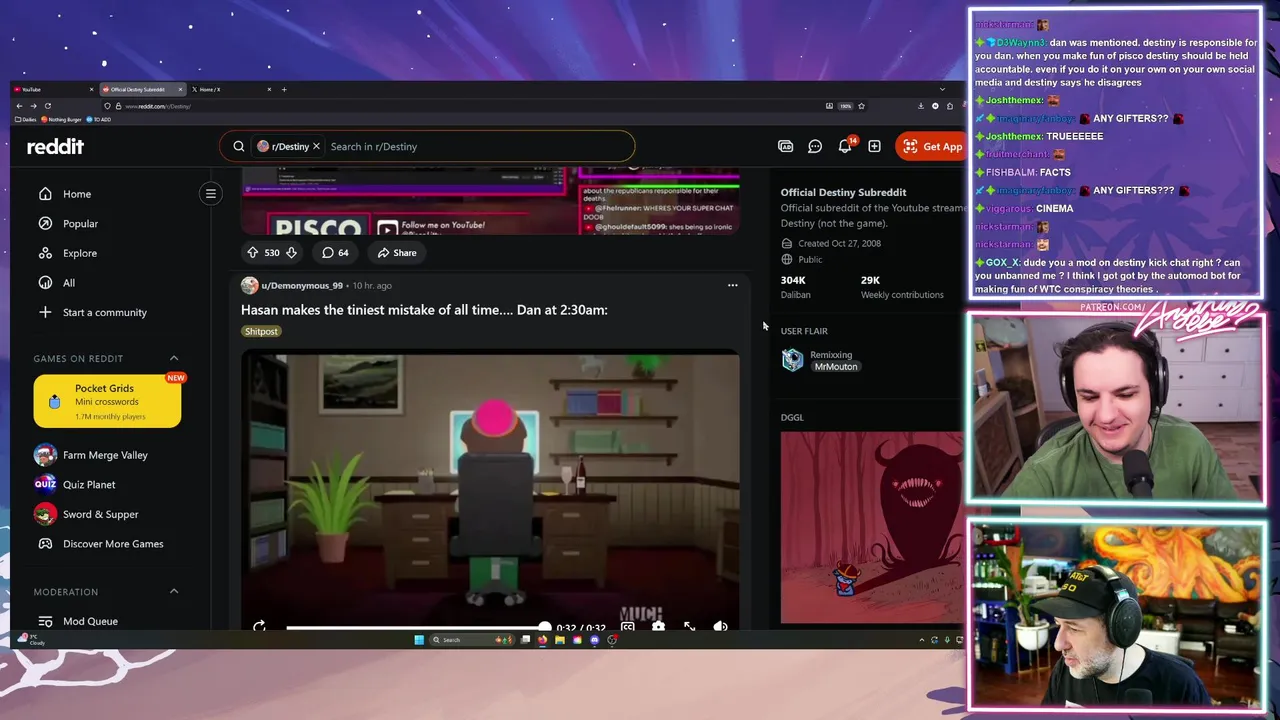Open the Hasan makes the tiniest mistake post title
Image resolution: width=1280 pixels, height=720 pixels.
point(424,310)
